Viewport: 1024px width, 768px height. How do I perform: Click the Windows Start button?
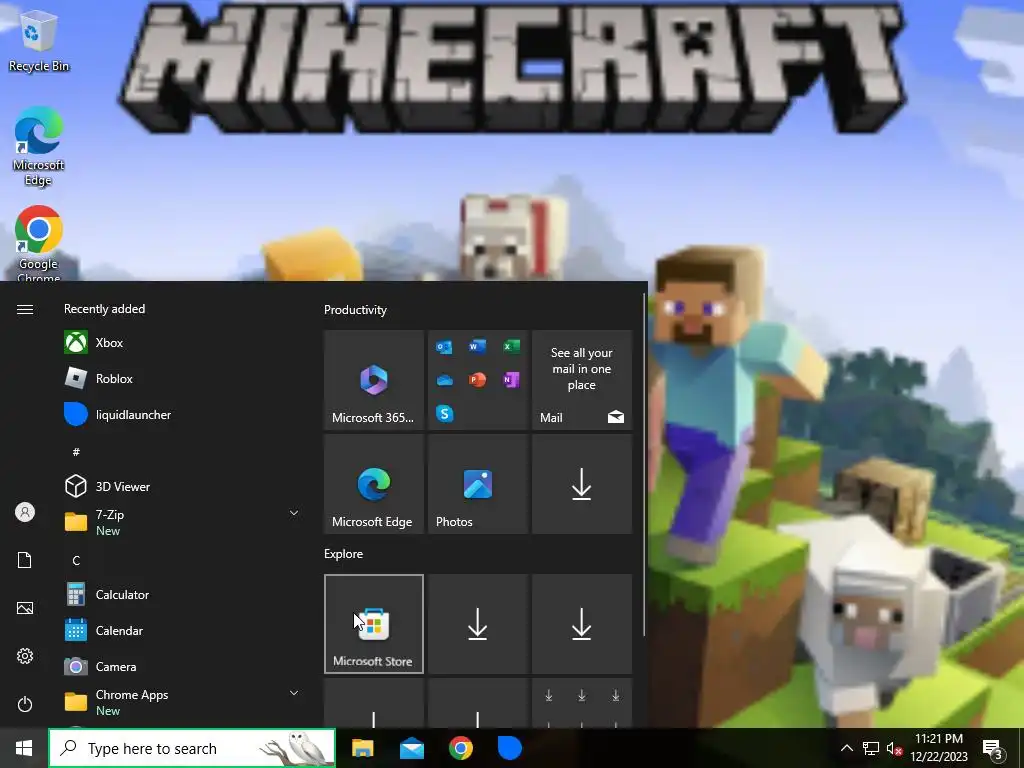24,748
